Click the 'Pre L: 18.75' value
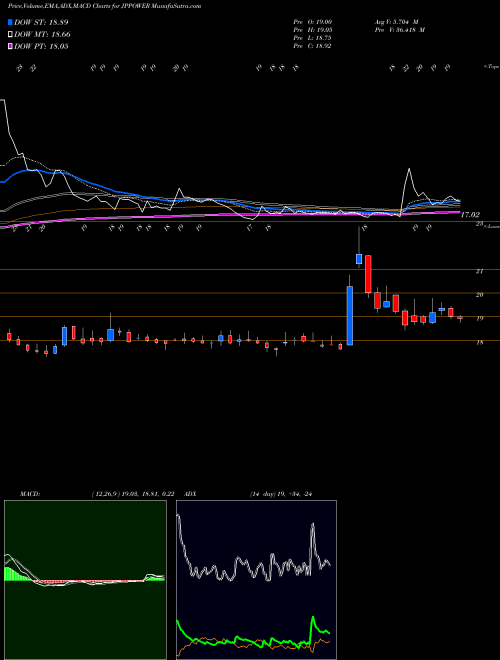This screenshot has height=660, width=500. coord(313,38)
